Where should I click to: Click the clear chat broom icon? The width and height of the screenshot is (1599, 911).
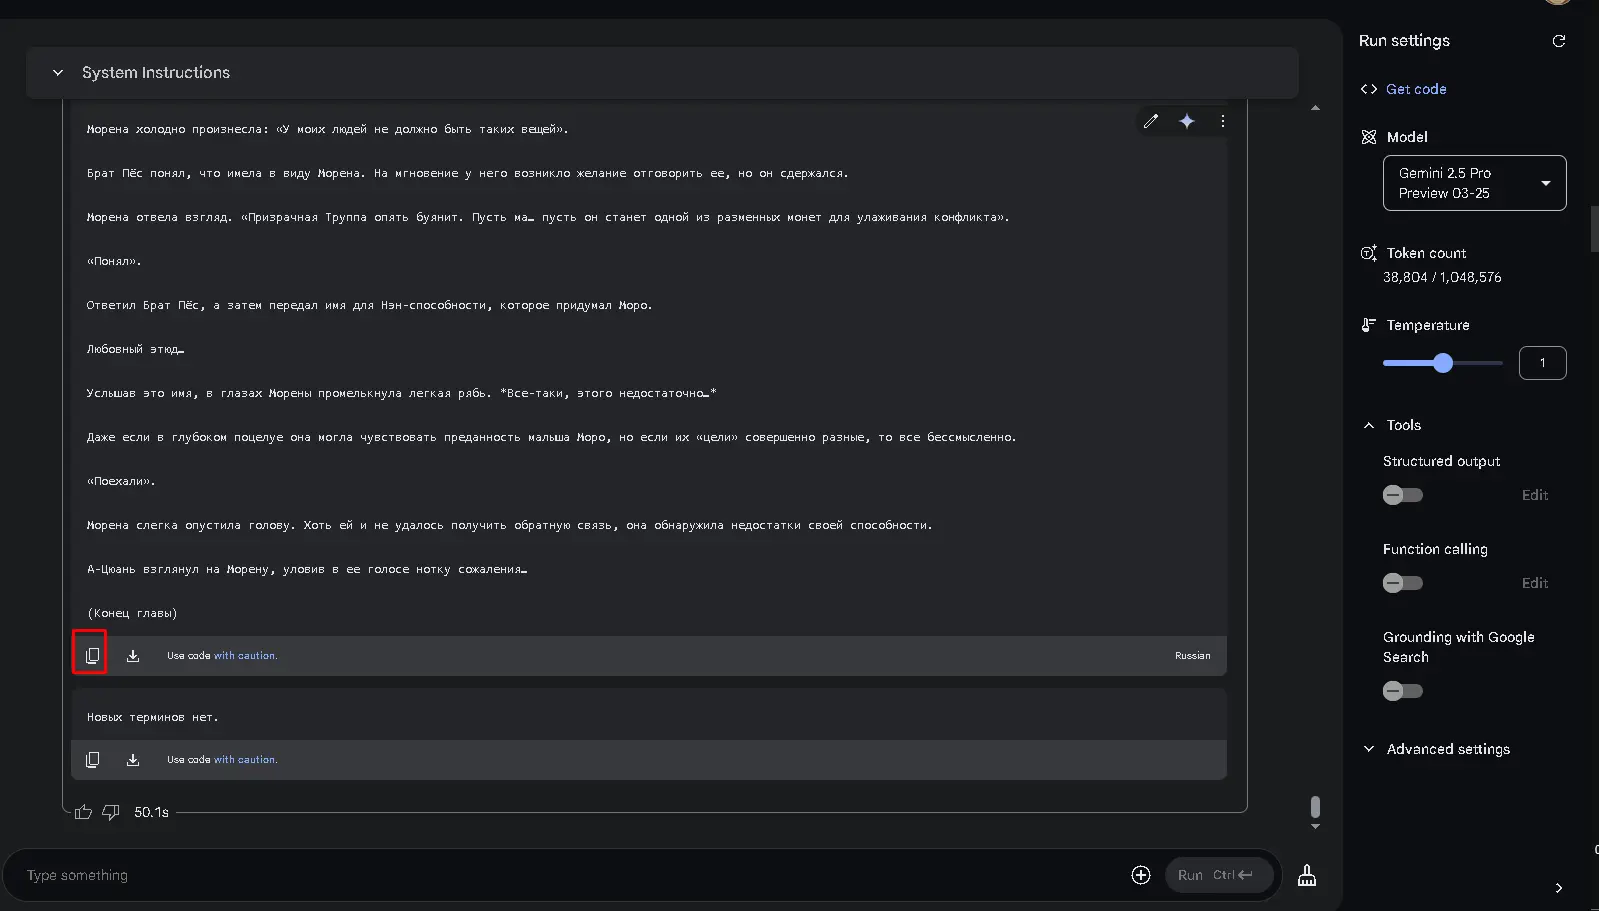coord(1307,875)
